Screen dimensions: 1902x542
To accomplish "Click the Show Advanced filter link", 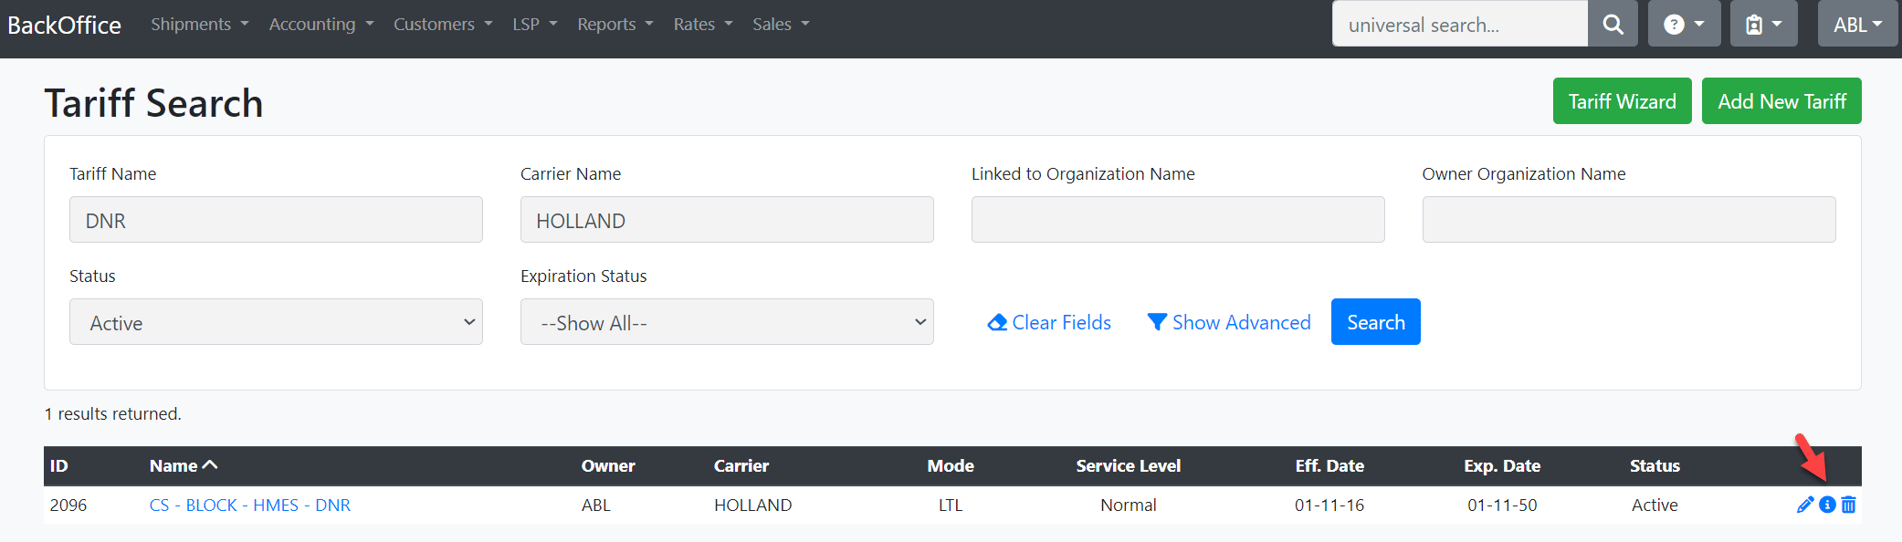I will [1229, 322].
